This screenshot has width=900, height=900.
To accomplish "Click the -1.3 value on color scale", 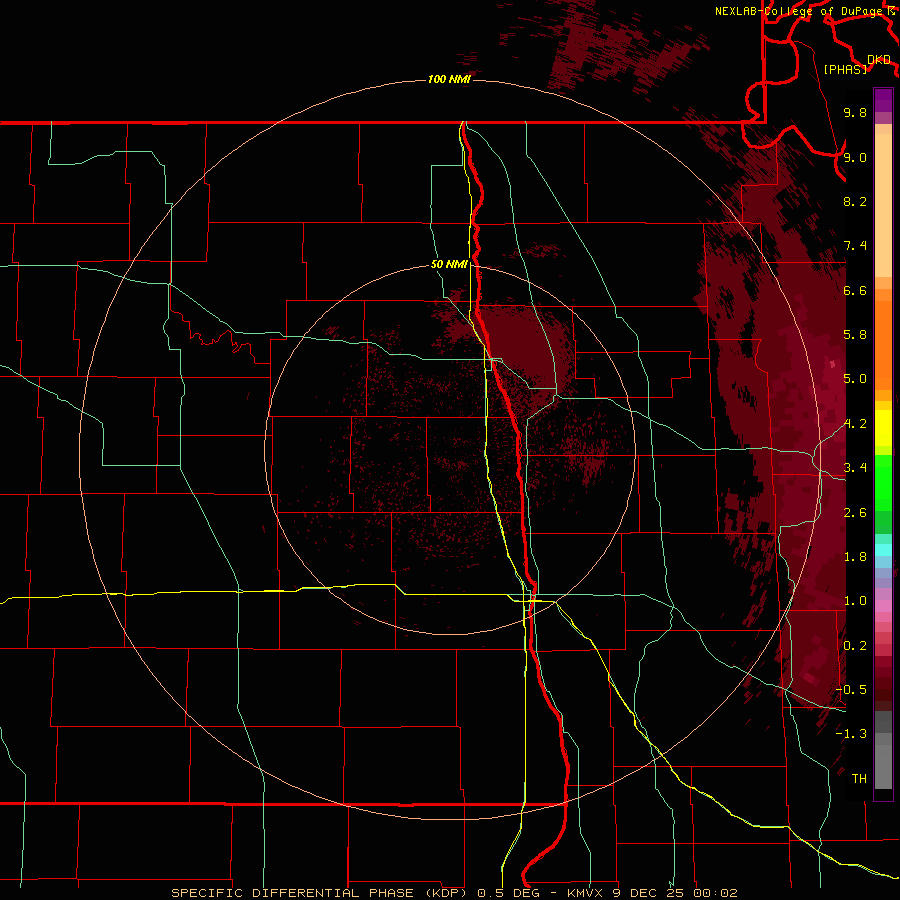I will coord(851,734).
